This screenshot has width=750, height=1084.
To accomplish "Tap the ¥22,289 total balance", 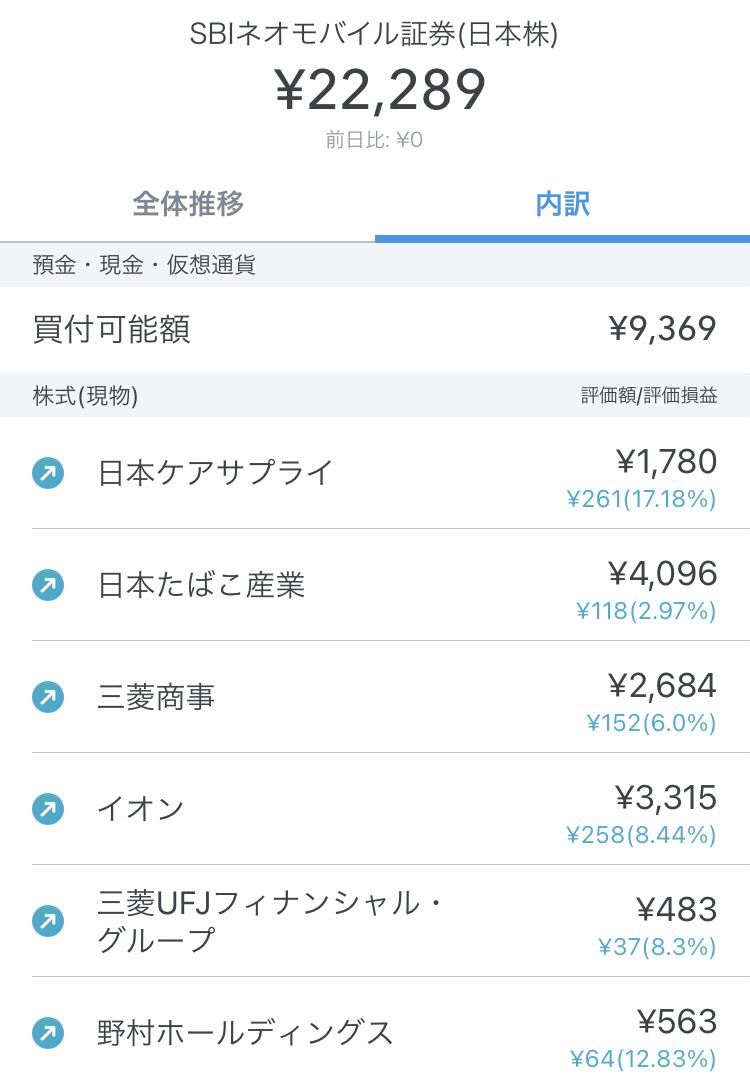I will click(x=381, y=90).
